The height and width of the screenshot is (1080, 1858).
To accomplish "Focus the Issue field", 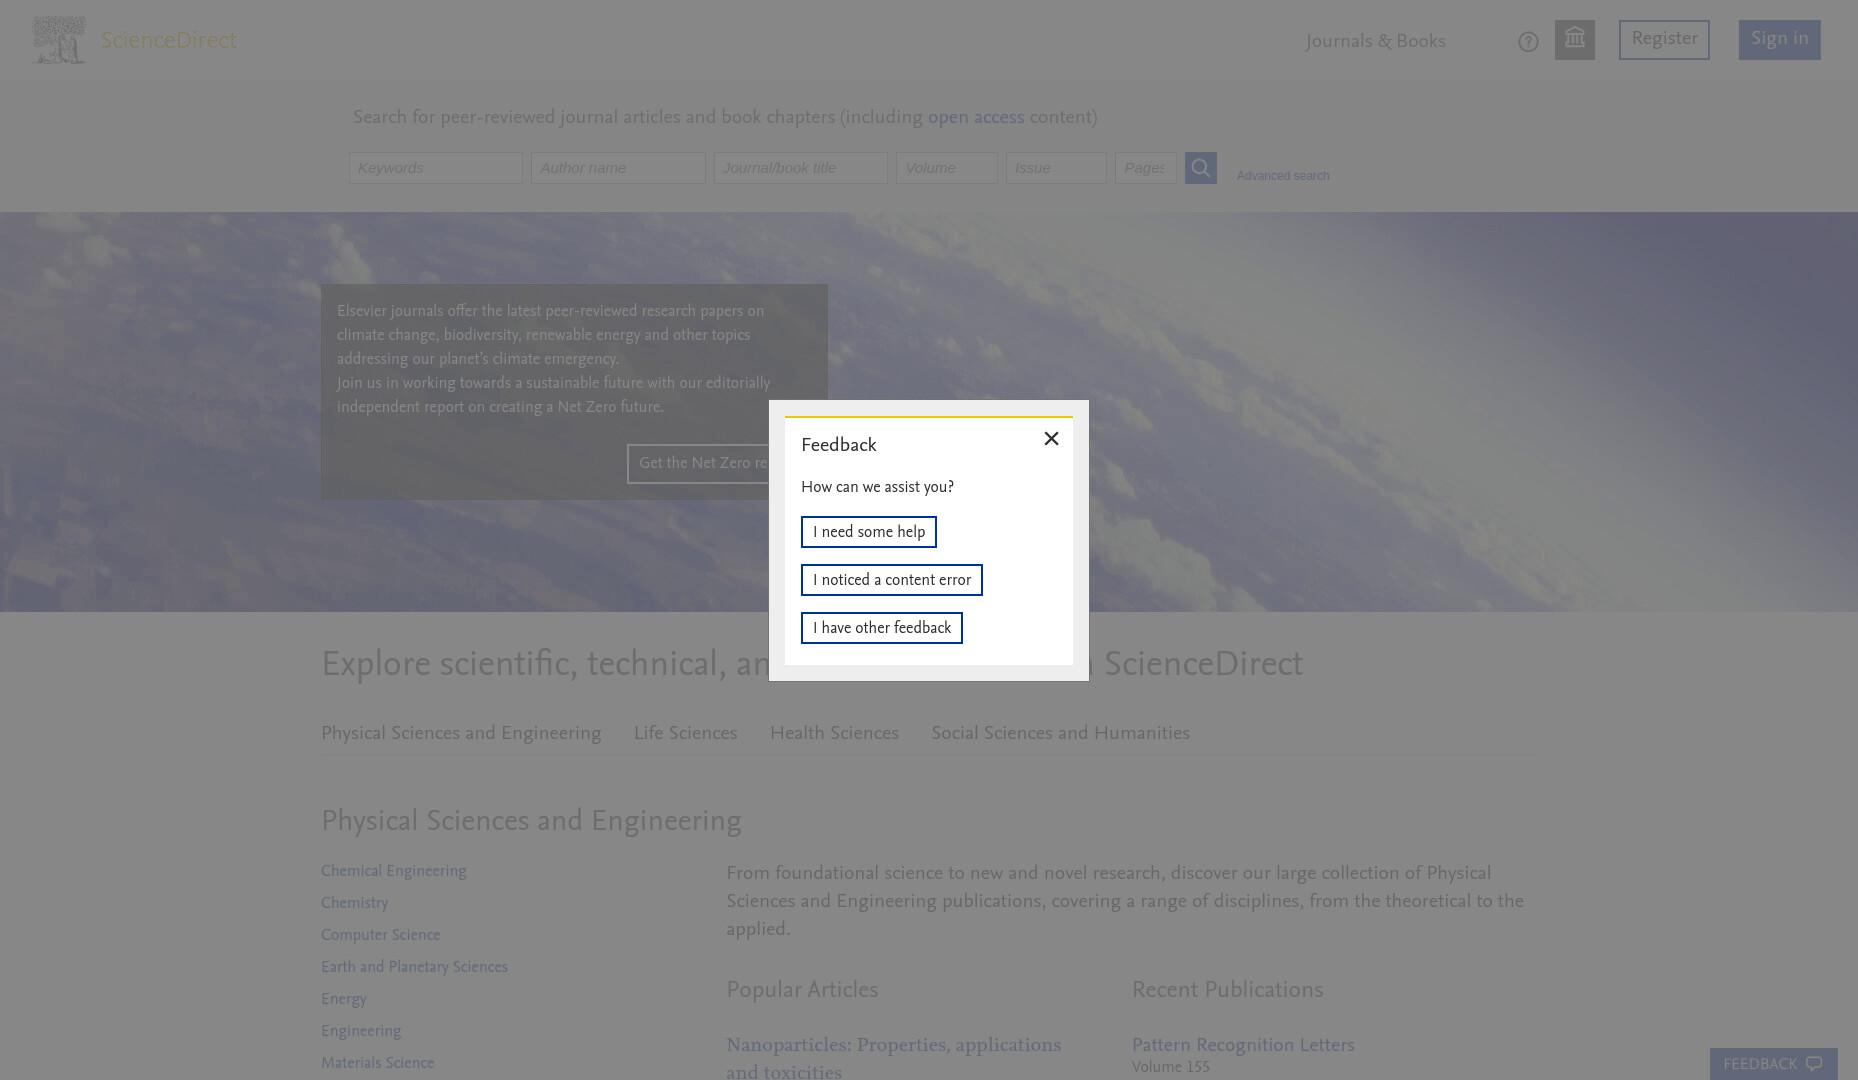I will pos(1056,168).
